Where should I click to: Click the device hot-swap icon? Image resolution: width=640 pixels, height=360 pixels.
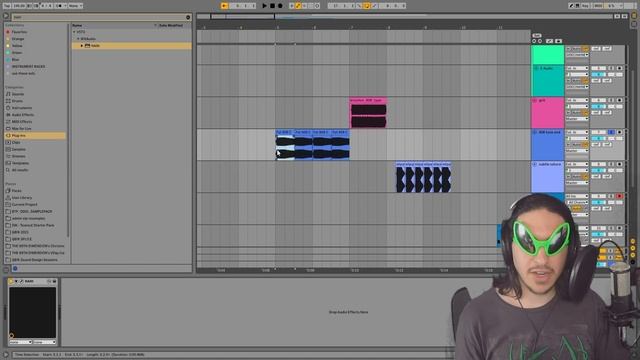coord(49,281)
